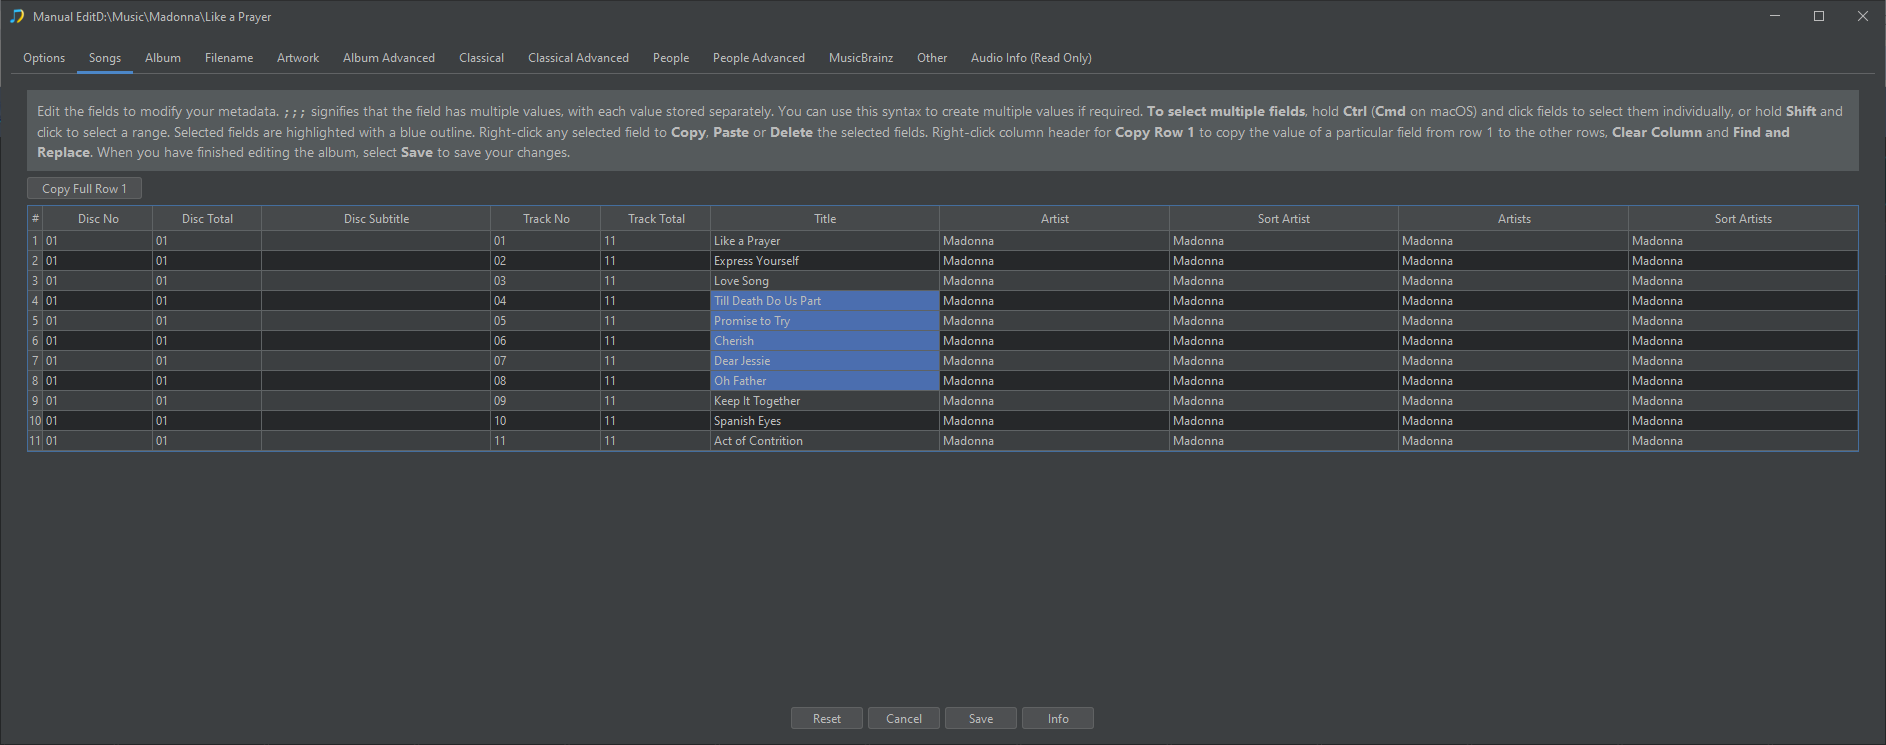The height and width of the screenshot is (745, 1886).
Task: Click Track No cell '01' in row 1
Action: (546, 241)
